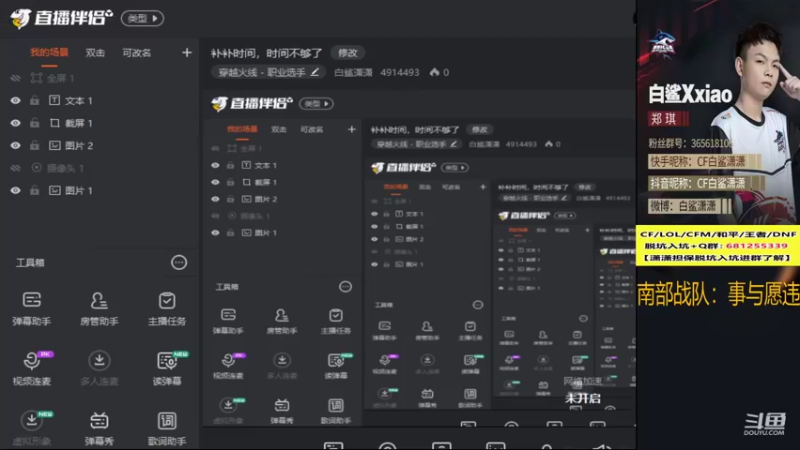This screenshot has width=800, height=450.
Task: Open 弹幕助手 in the largest nested preview
Action: (228, 320)
